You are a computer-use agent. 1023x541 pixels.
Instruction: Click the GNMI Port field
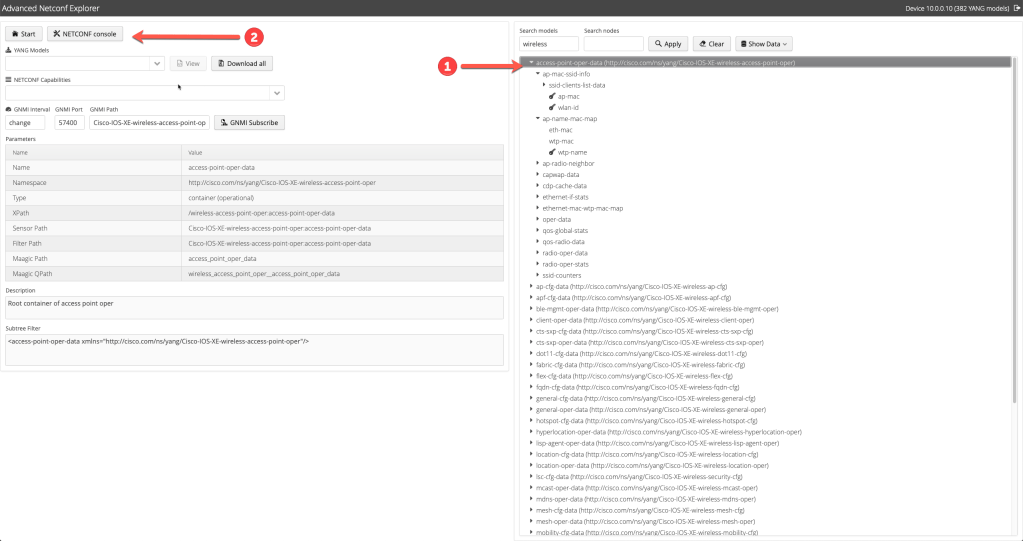point(69,122)
